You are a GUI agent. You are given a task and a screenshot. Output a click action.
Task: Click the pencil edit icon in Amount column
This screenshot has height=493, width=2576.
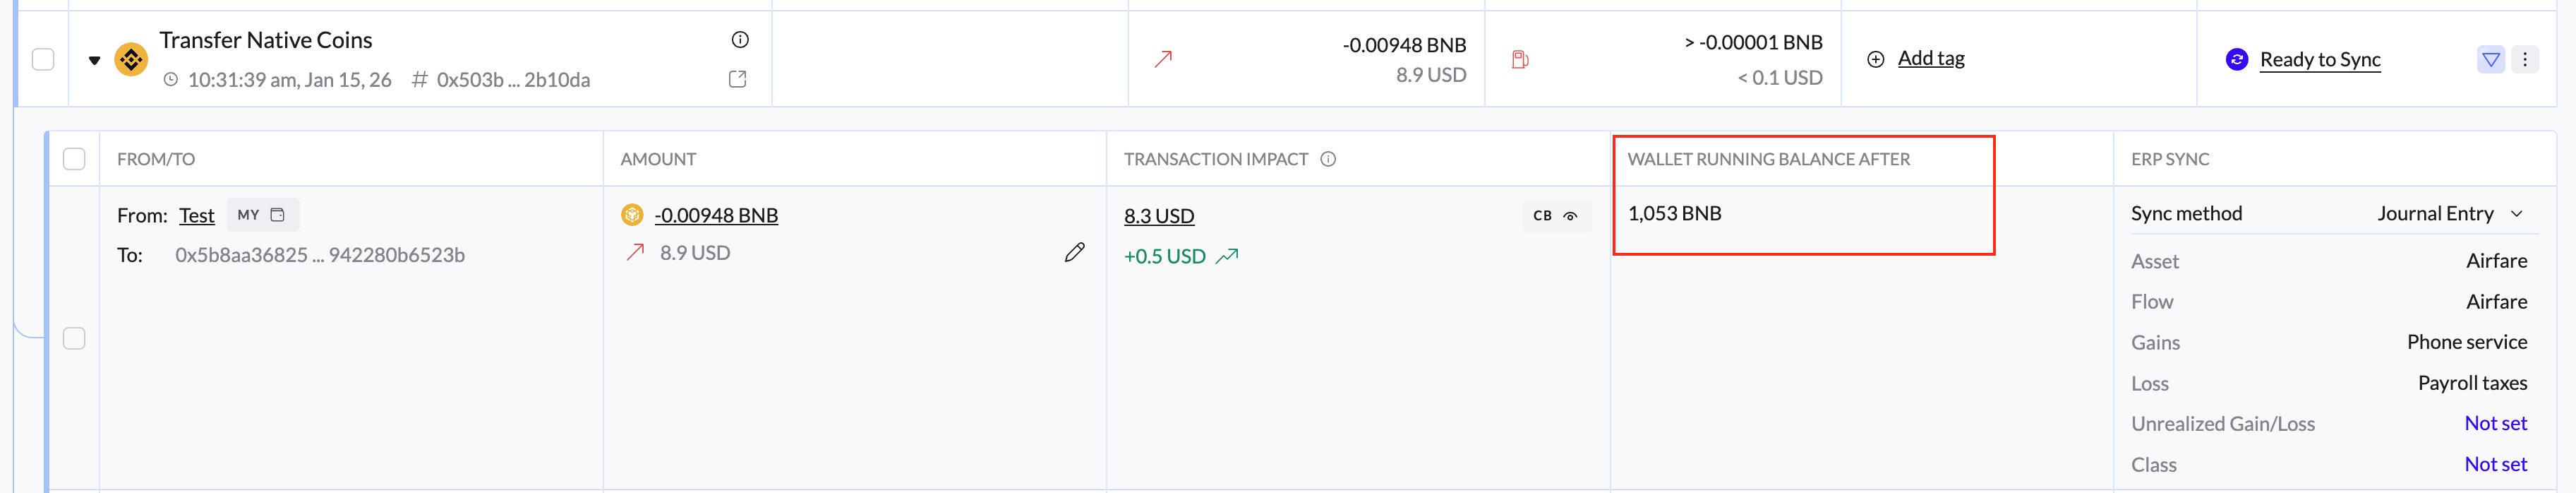[x=1074, y=253]
